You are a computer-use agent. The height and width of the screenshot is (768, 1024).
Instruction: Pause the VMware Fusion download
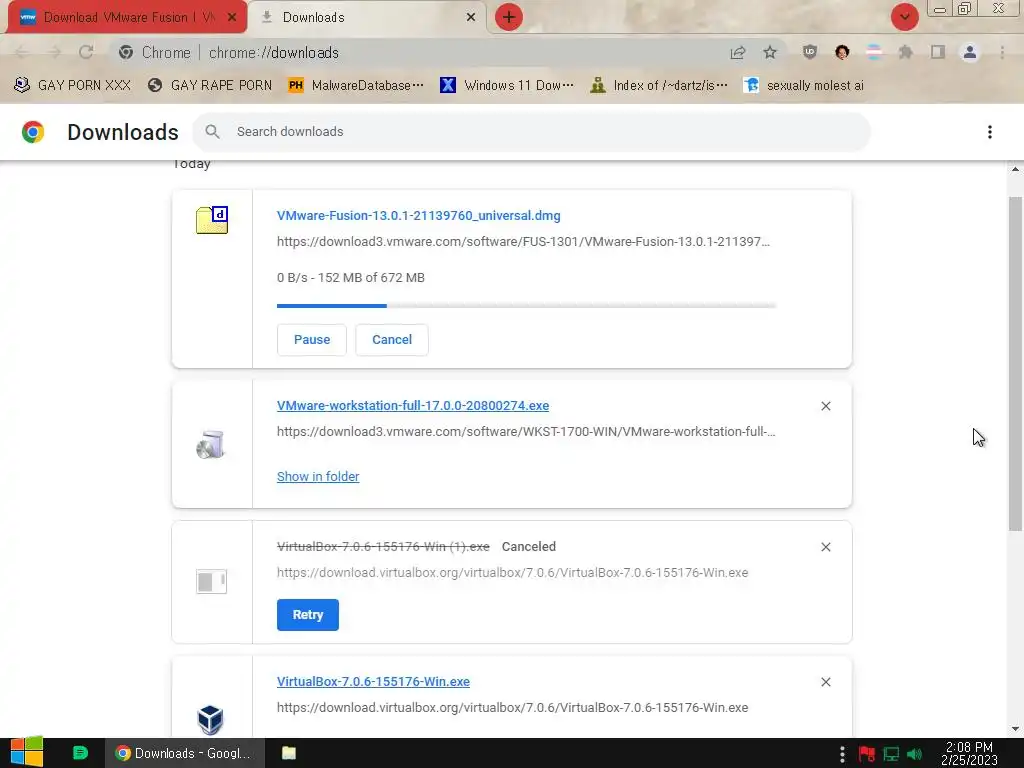point(312,340)
